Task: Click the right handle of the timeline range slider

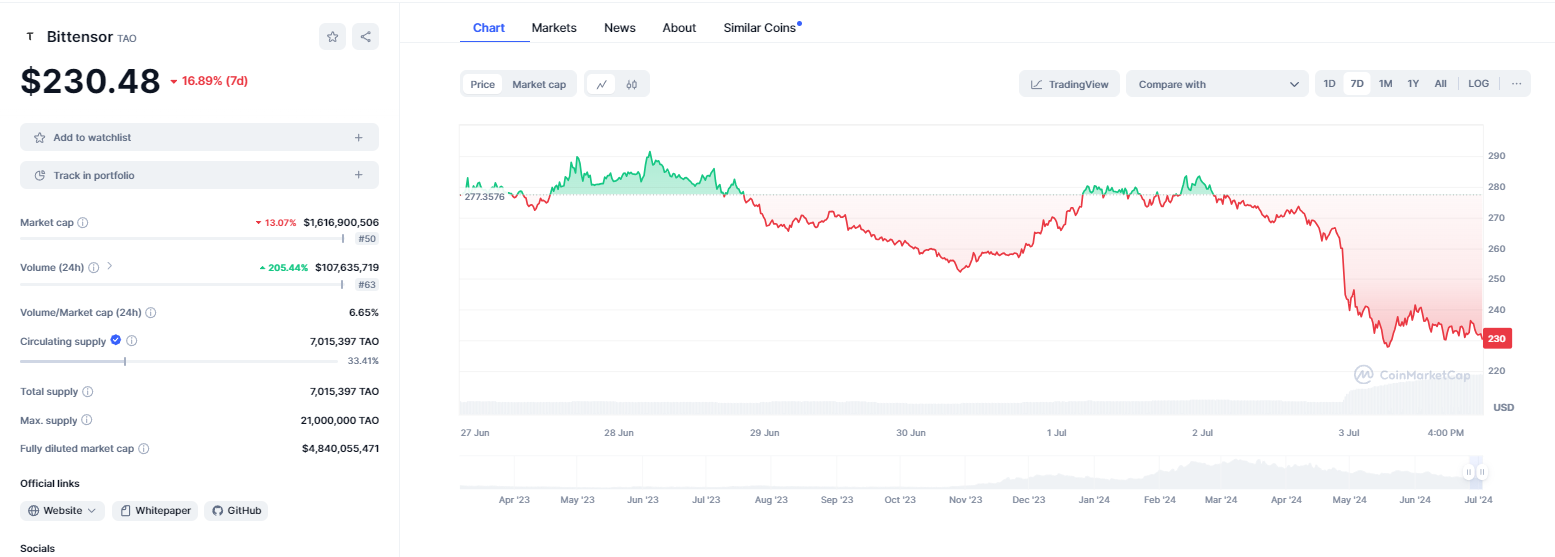Action: click(x=1482, y=472)
